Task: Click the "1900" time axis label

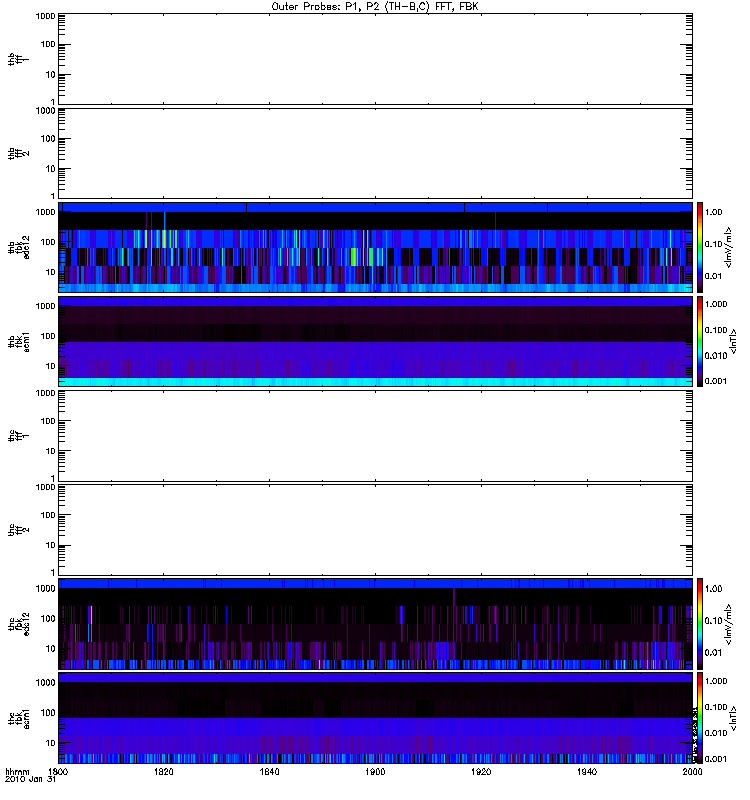Action: pos(375,771)
